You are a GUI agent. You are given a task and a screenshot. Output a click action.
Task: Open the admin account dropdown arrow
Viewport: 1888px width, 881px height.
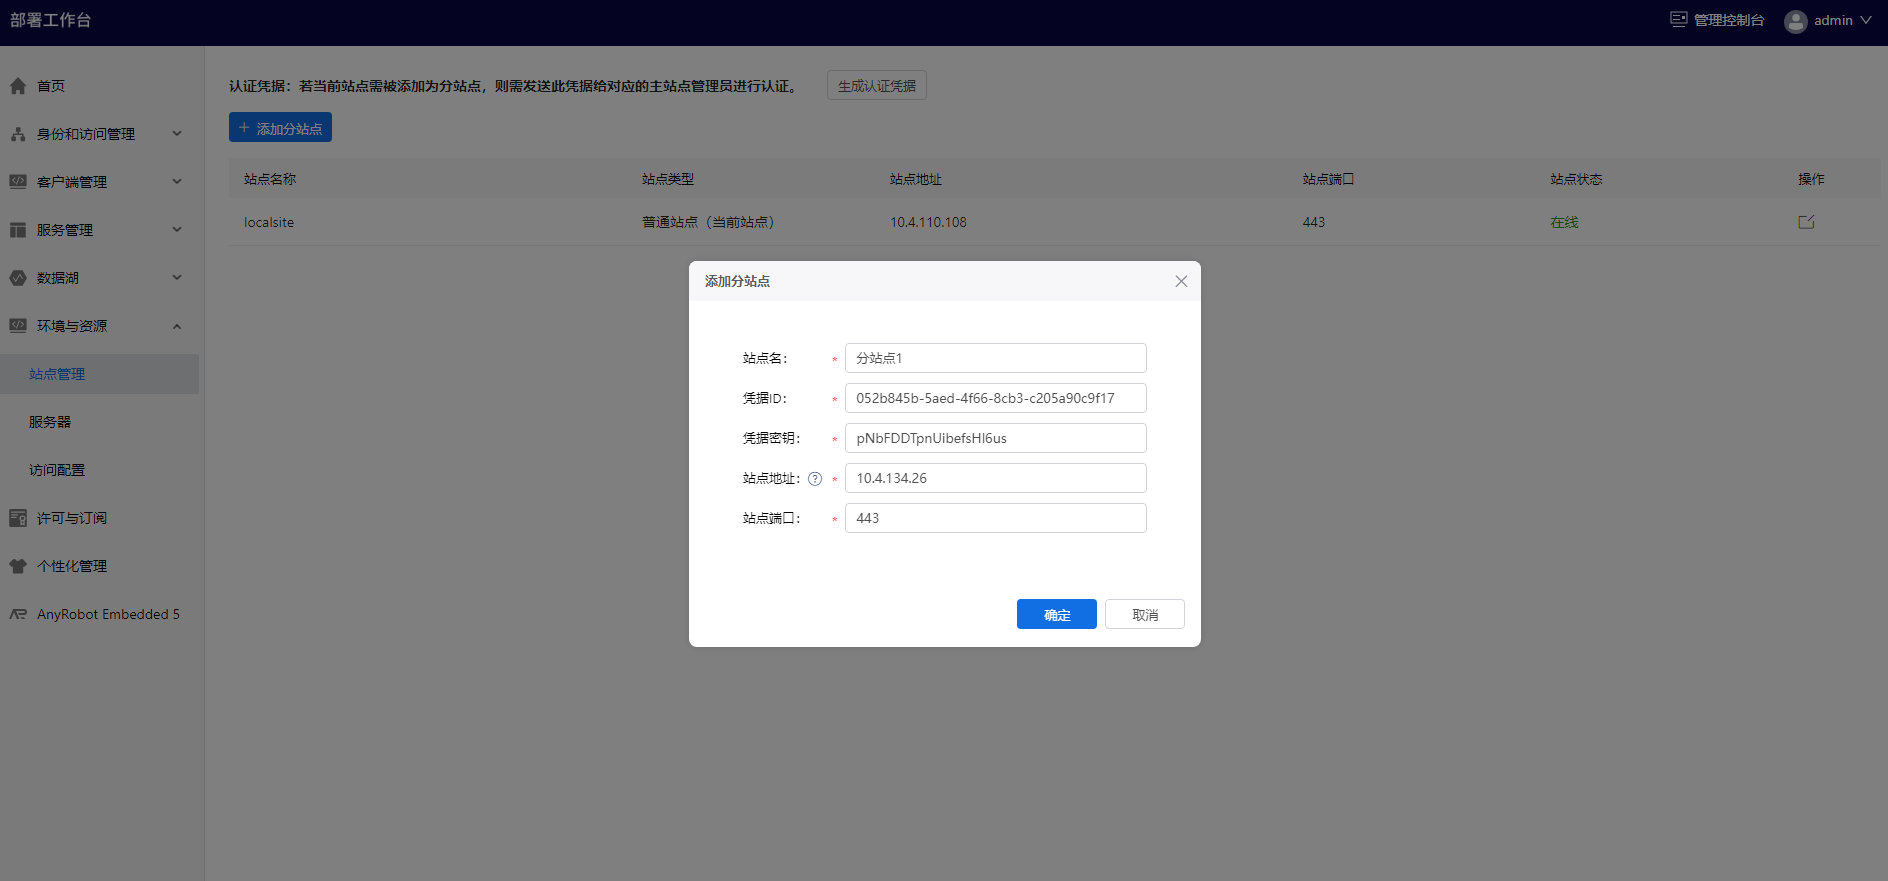(1866, 20)
